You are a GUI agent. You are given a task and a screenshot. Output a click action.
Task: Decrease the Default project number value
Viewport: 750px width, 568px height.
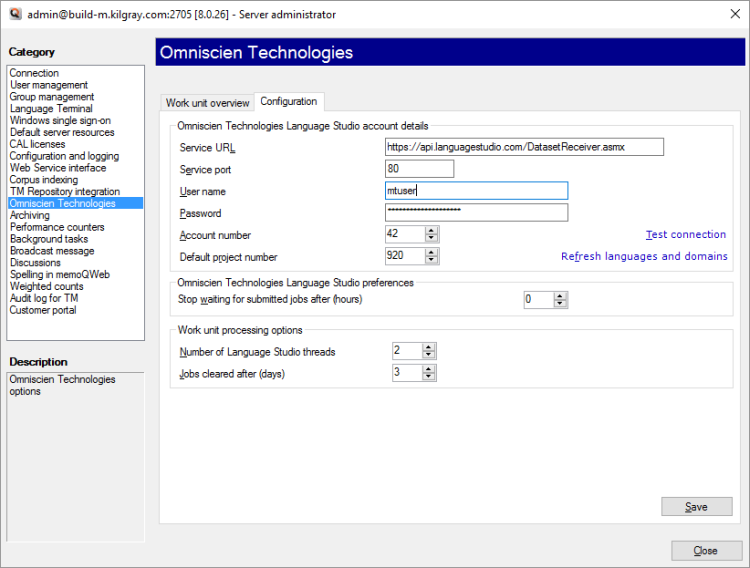point(431,261)
